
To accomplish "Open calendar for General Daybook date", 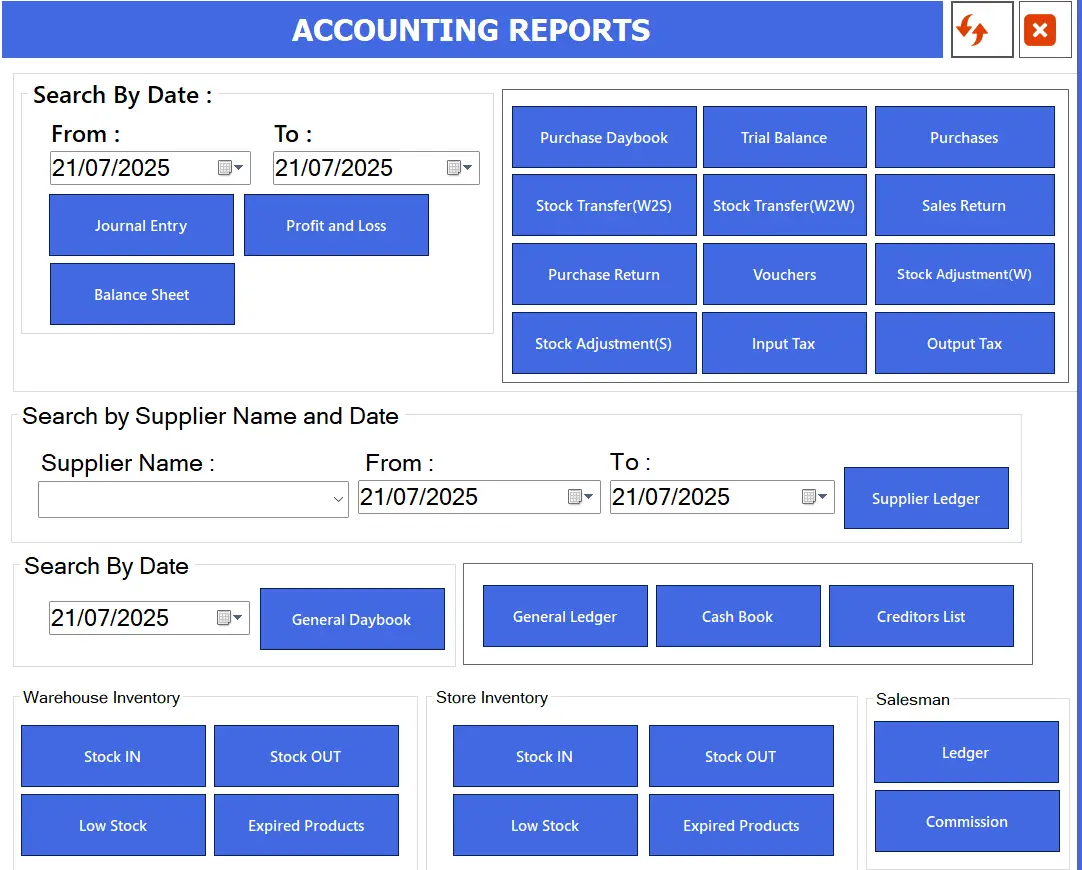I will [228, 617].
